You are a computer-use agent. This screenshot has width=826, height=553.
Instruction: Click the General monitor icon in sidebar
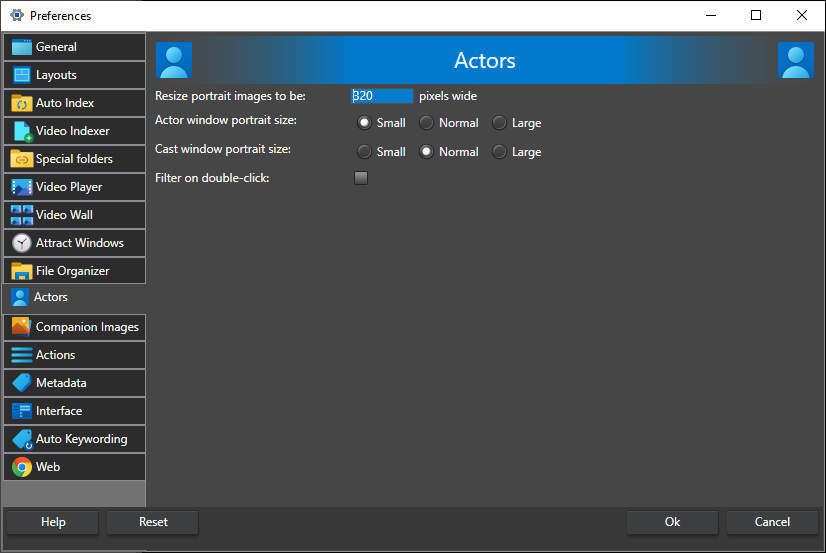pos(21,47)
